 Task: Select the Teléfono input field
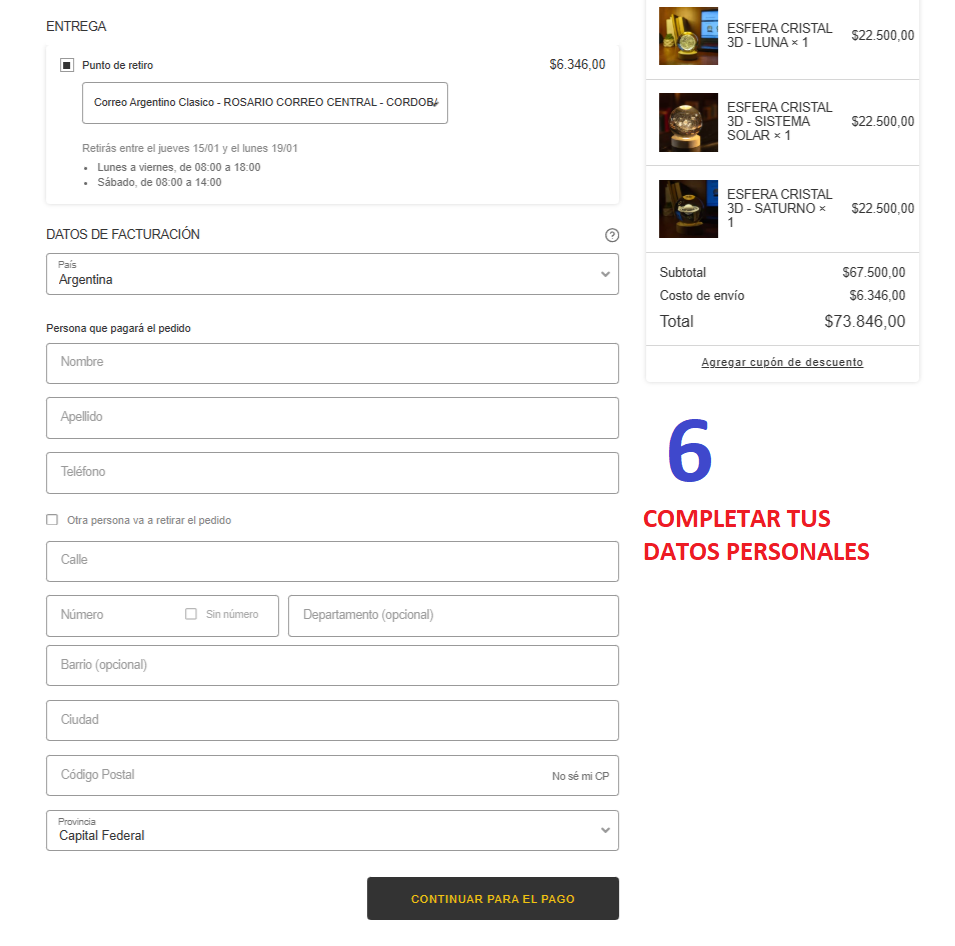(x=332, y=472)
